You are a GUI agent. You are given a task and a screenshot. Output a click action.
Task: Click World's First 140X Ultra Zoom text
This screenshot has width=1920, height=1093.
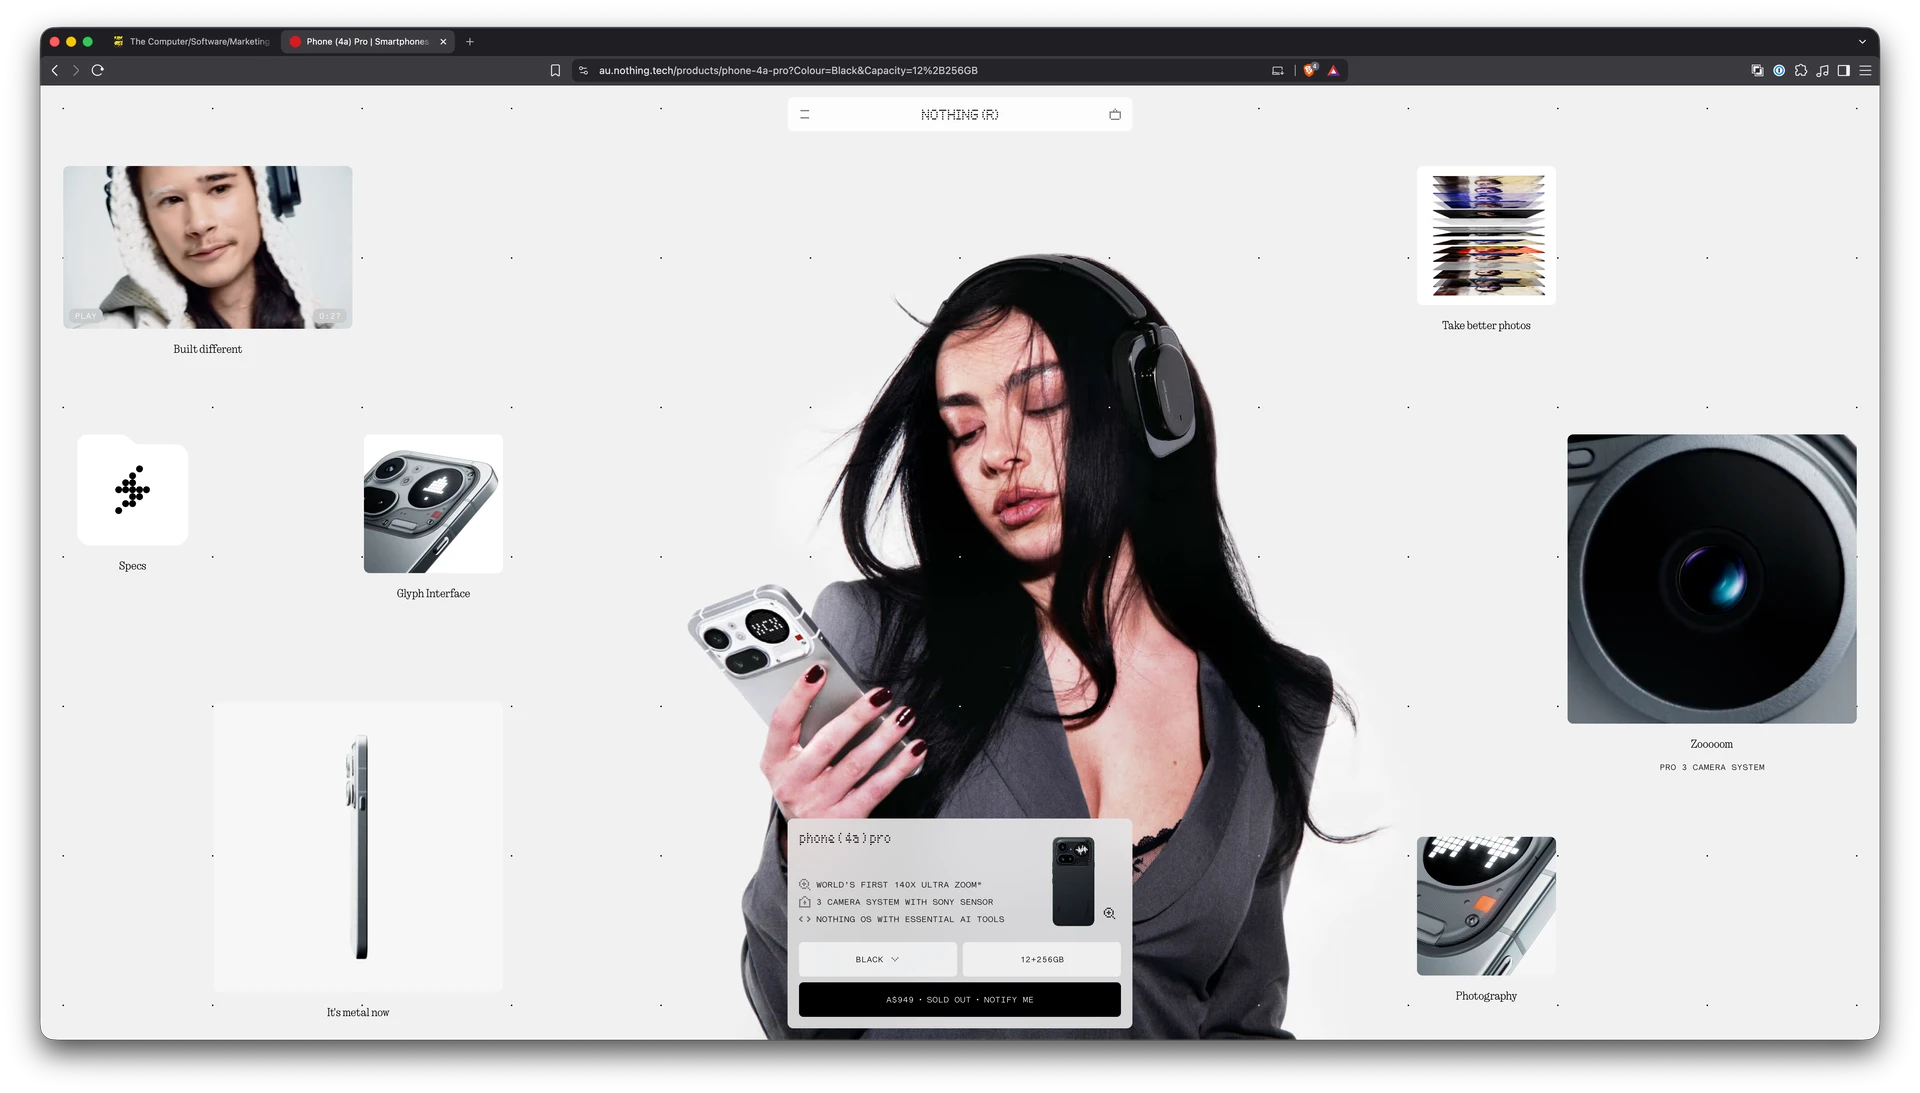tap(898, 885)
